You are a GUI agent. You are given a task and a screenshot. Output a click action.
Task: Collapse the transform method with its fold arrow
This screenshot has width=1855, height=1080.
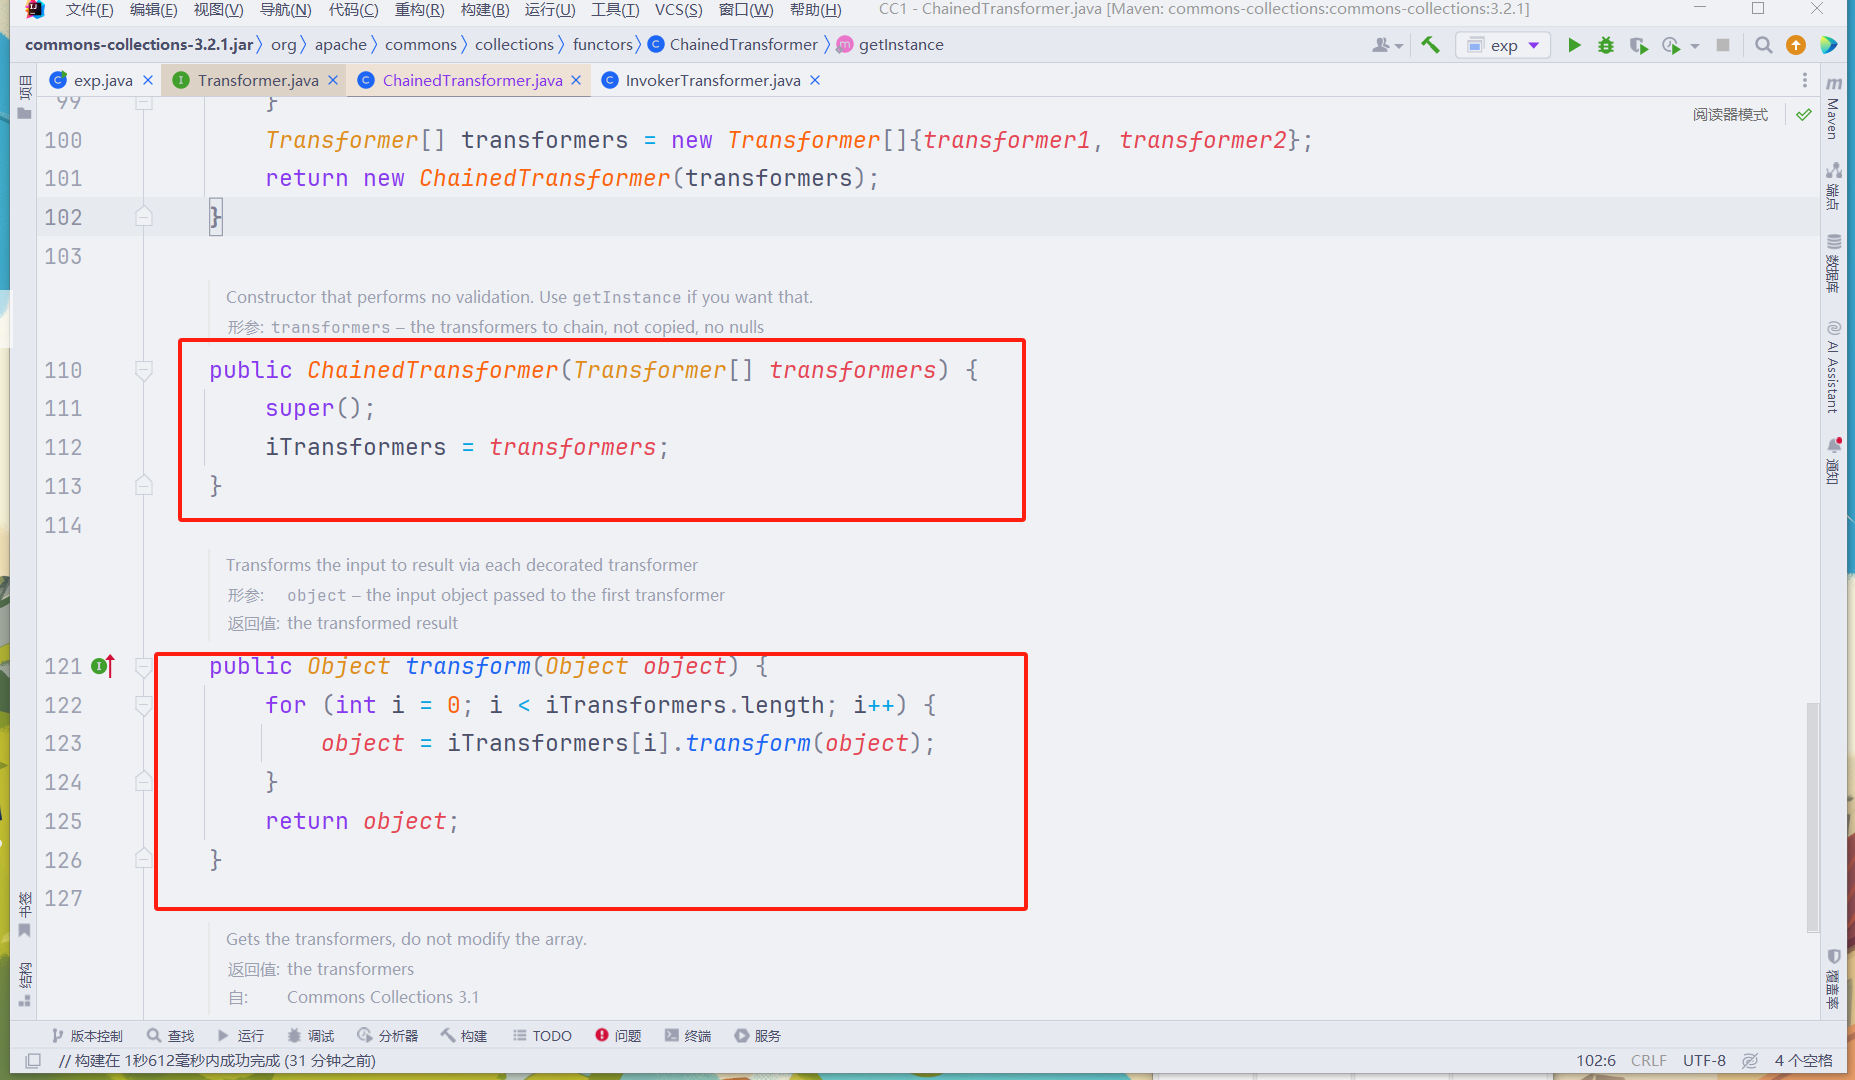(143, 666)
